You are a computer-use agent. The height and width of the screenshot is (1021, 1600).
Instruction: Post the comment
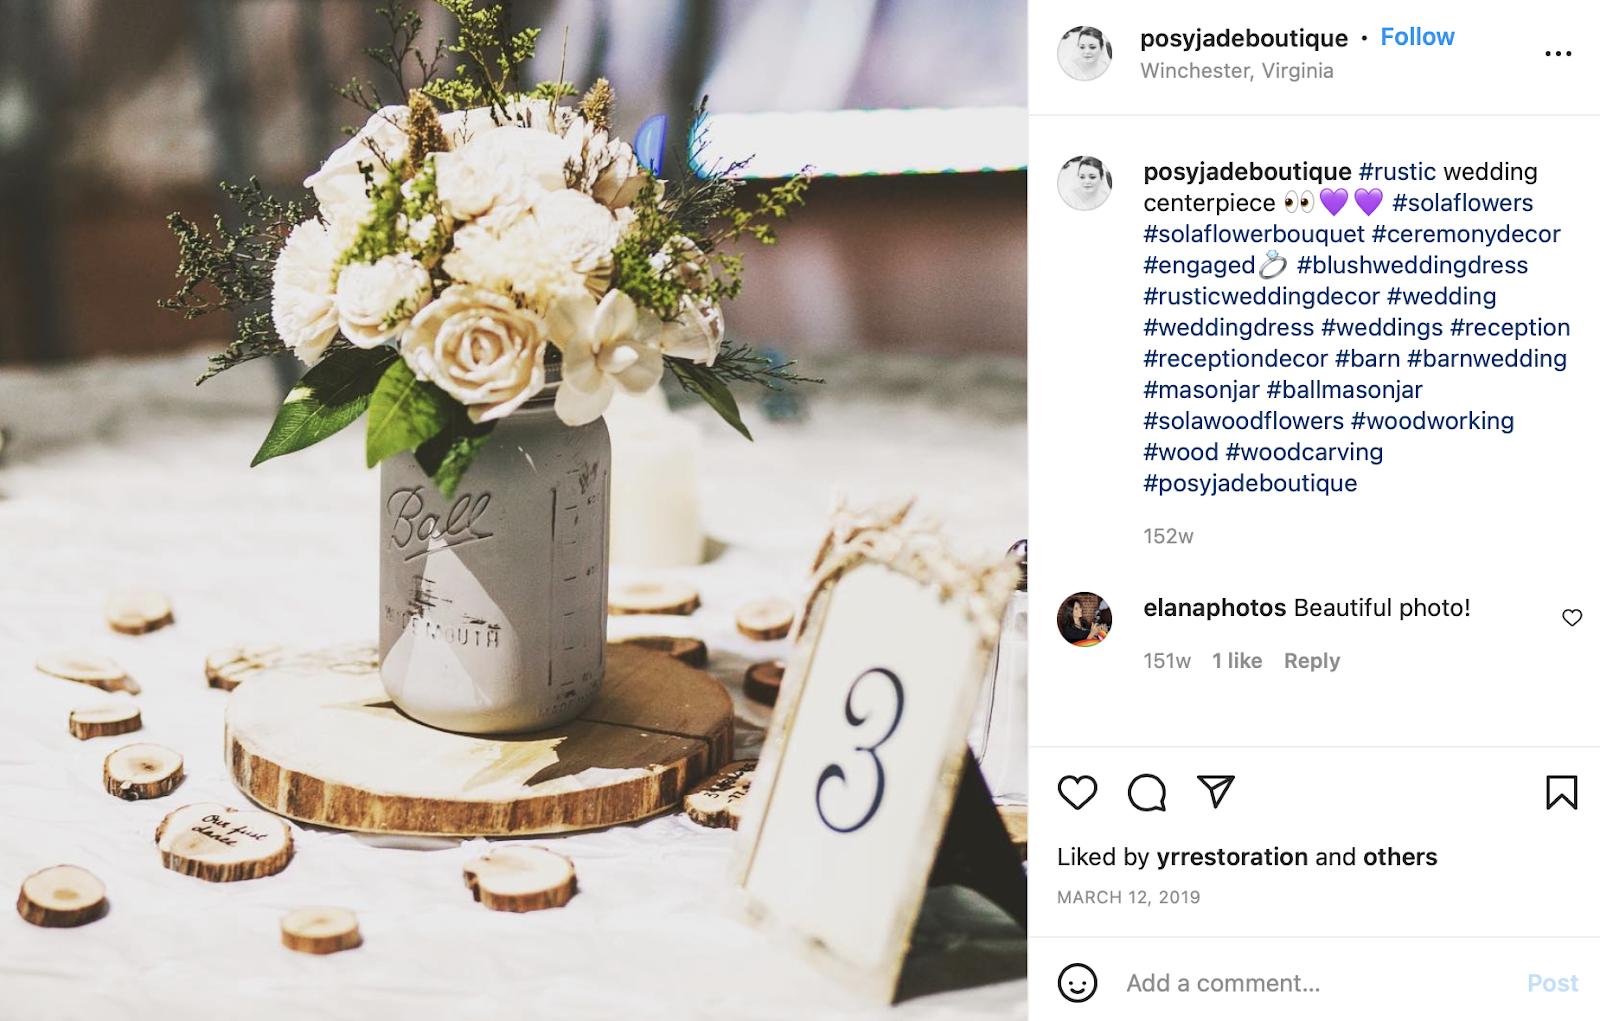coord(1552,983)
